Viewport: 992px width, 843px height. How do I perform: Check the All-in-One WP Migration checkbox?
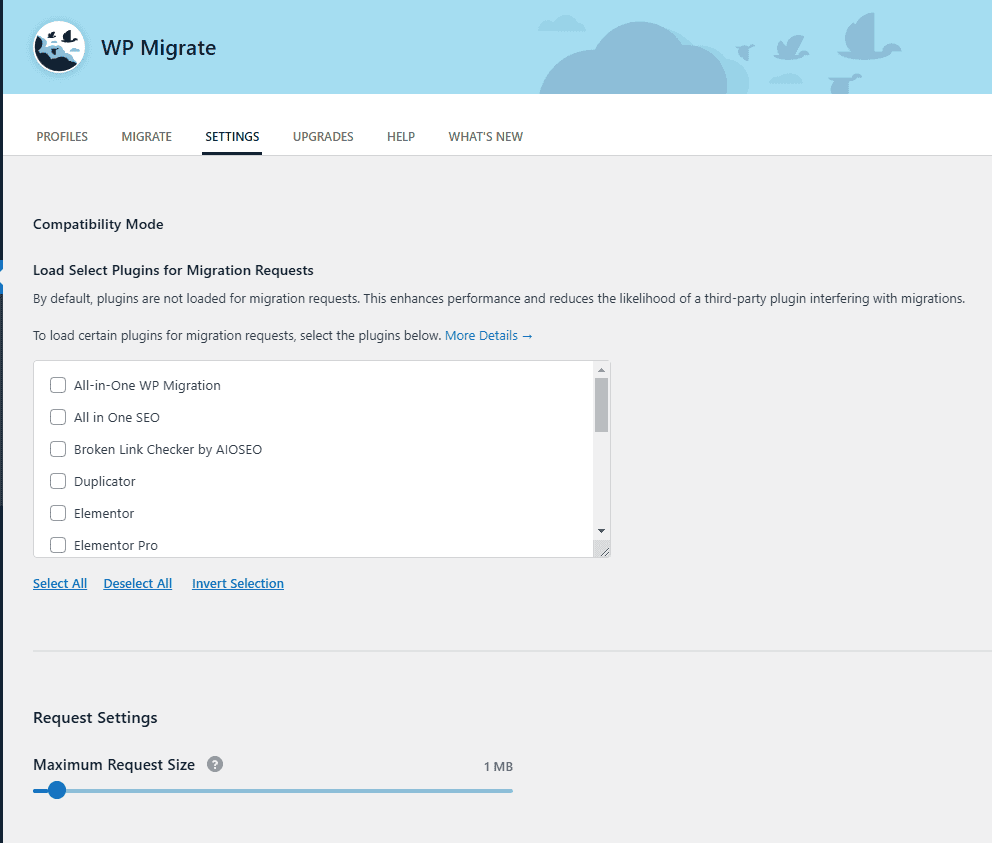(x=58, y=385)
